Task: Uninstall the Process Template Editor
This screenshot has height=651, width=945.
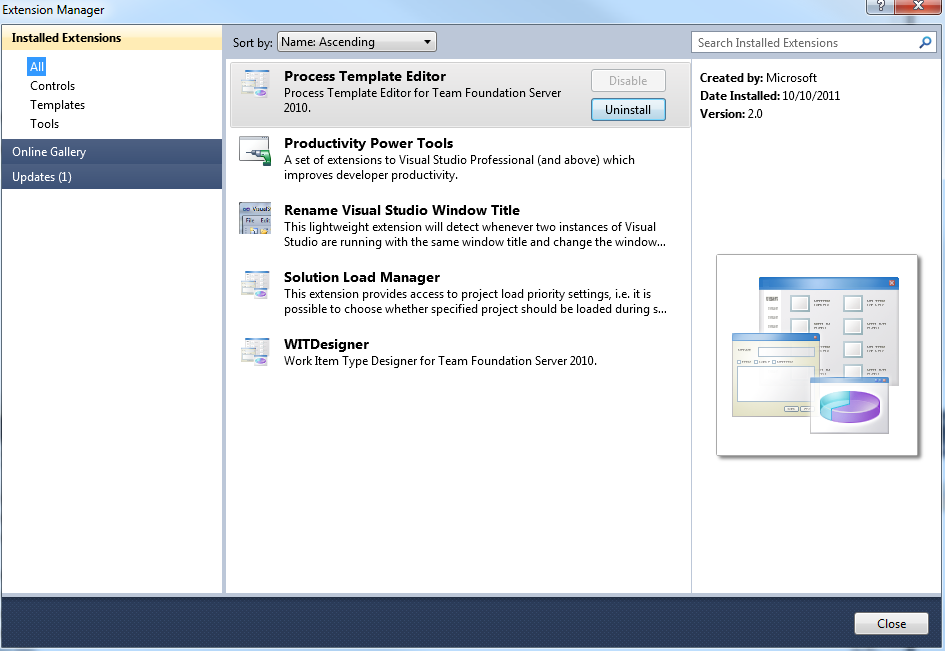Action: [x=628, y=110]
